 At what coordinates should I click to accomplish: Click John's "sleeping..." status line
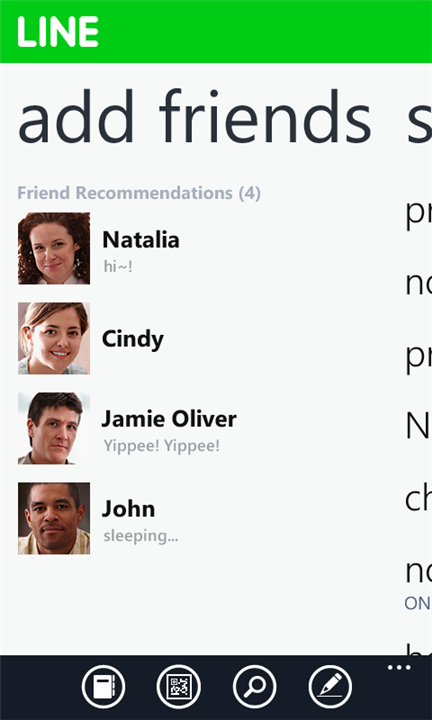140,536
